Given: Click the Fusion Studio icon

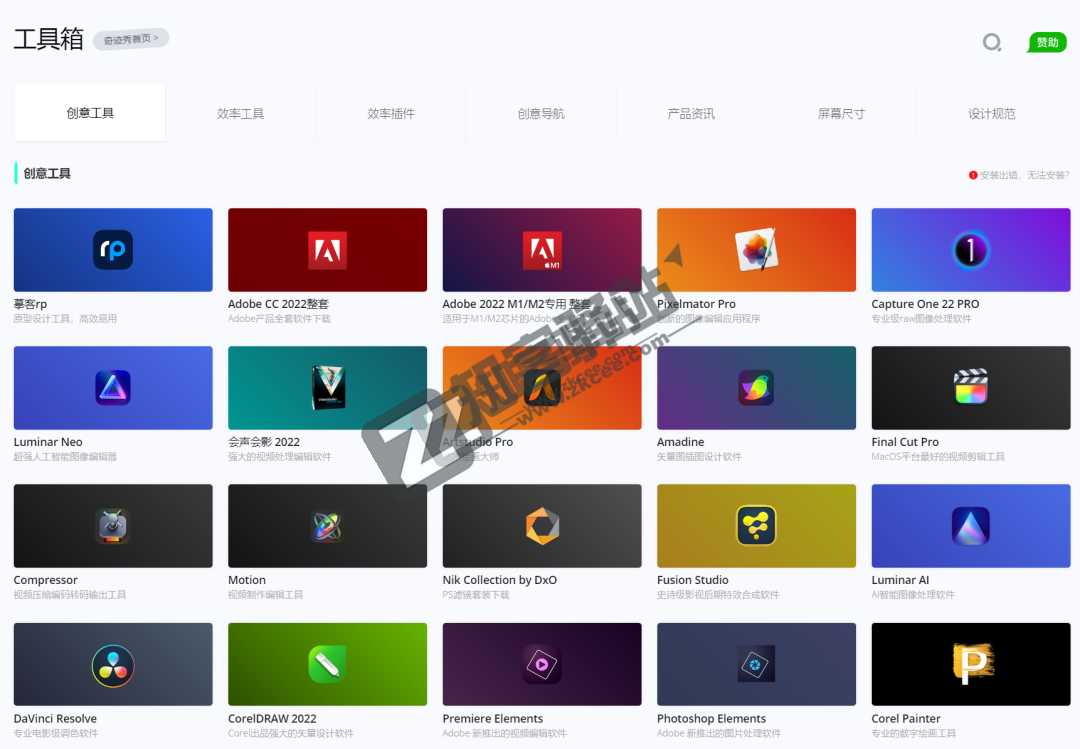Looking at the screenshot, I should pyautogui.click(x=756, y=526).
